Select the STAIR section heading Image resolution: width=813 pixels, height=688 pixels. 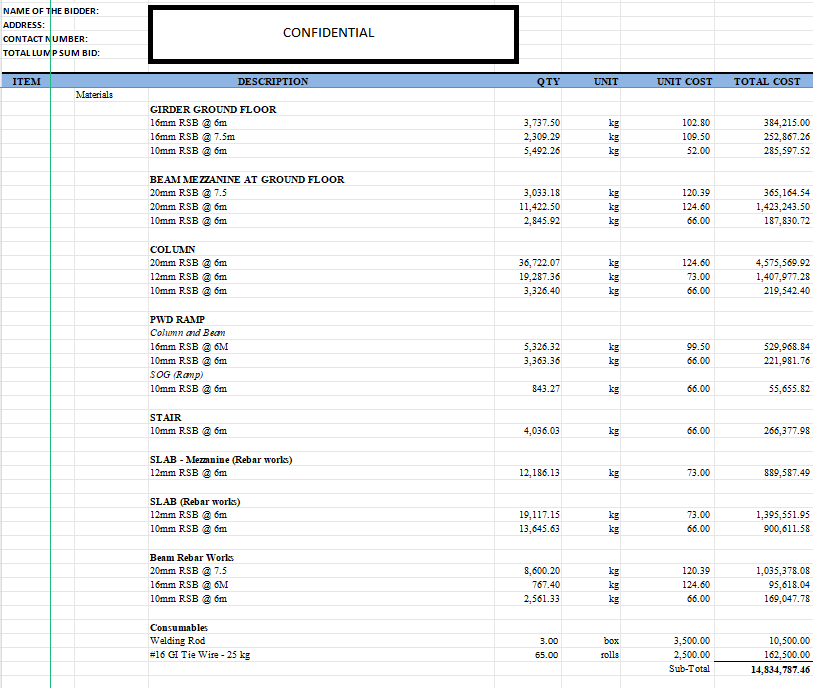pyautogui.click(x=165, y=417)
